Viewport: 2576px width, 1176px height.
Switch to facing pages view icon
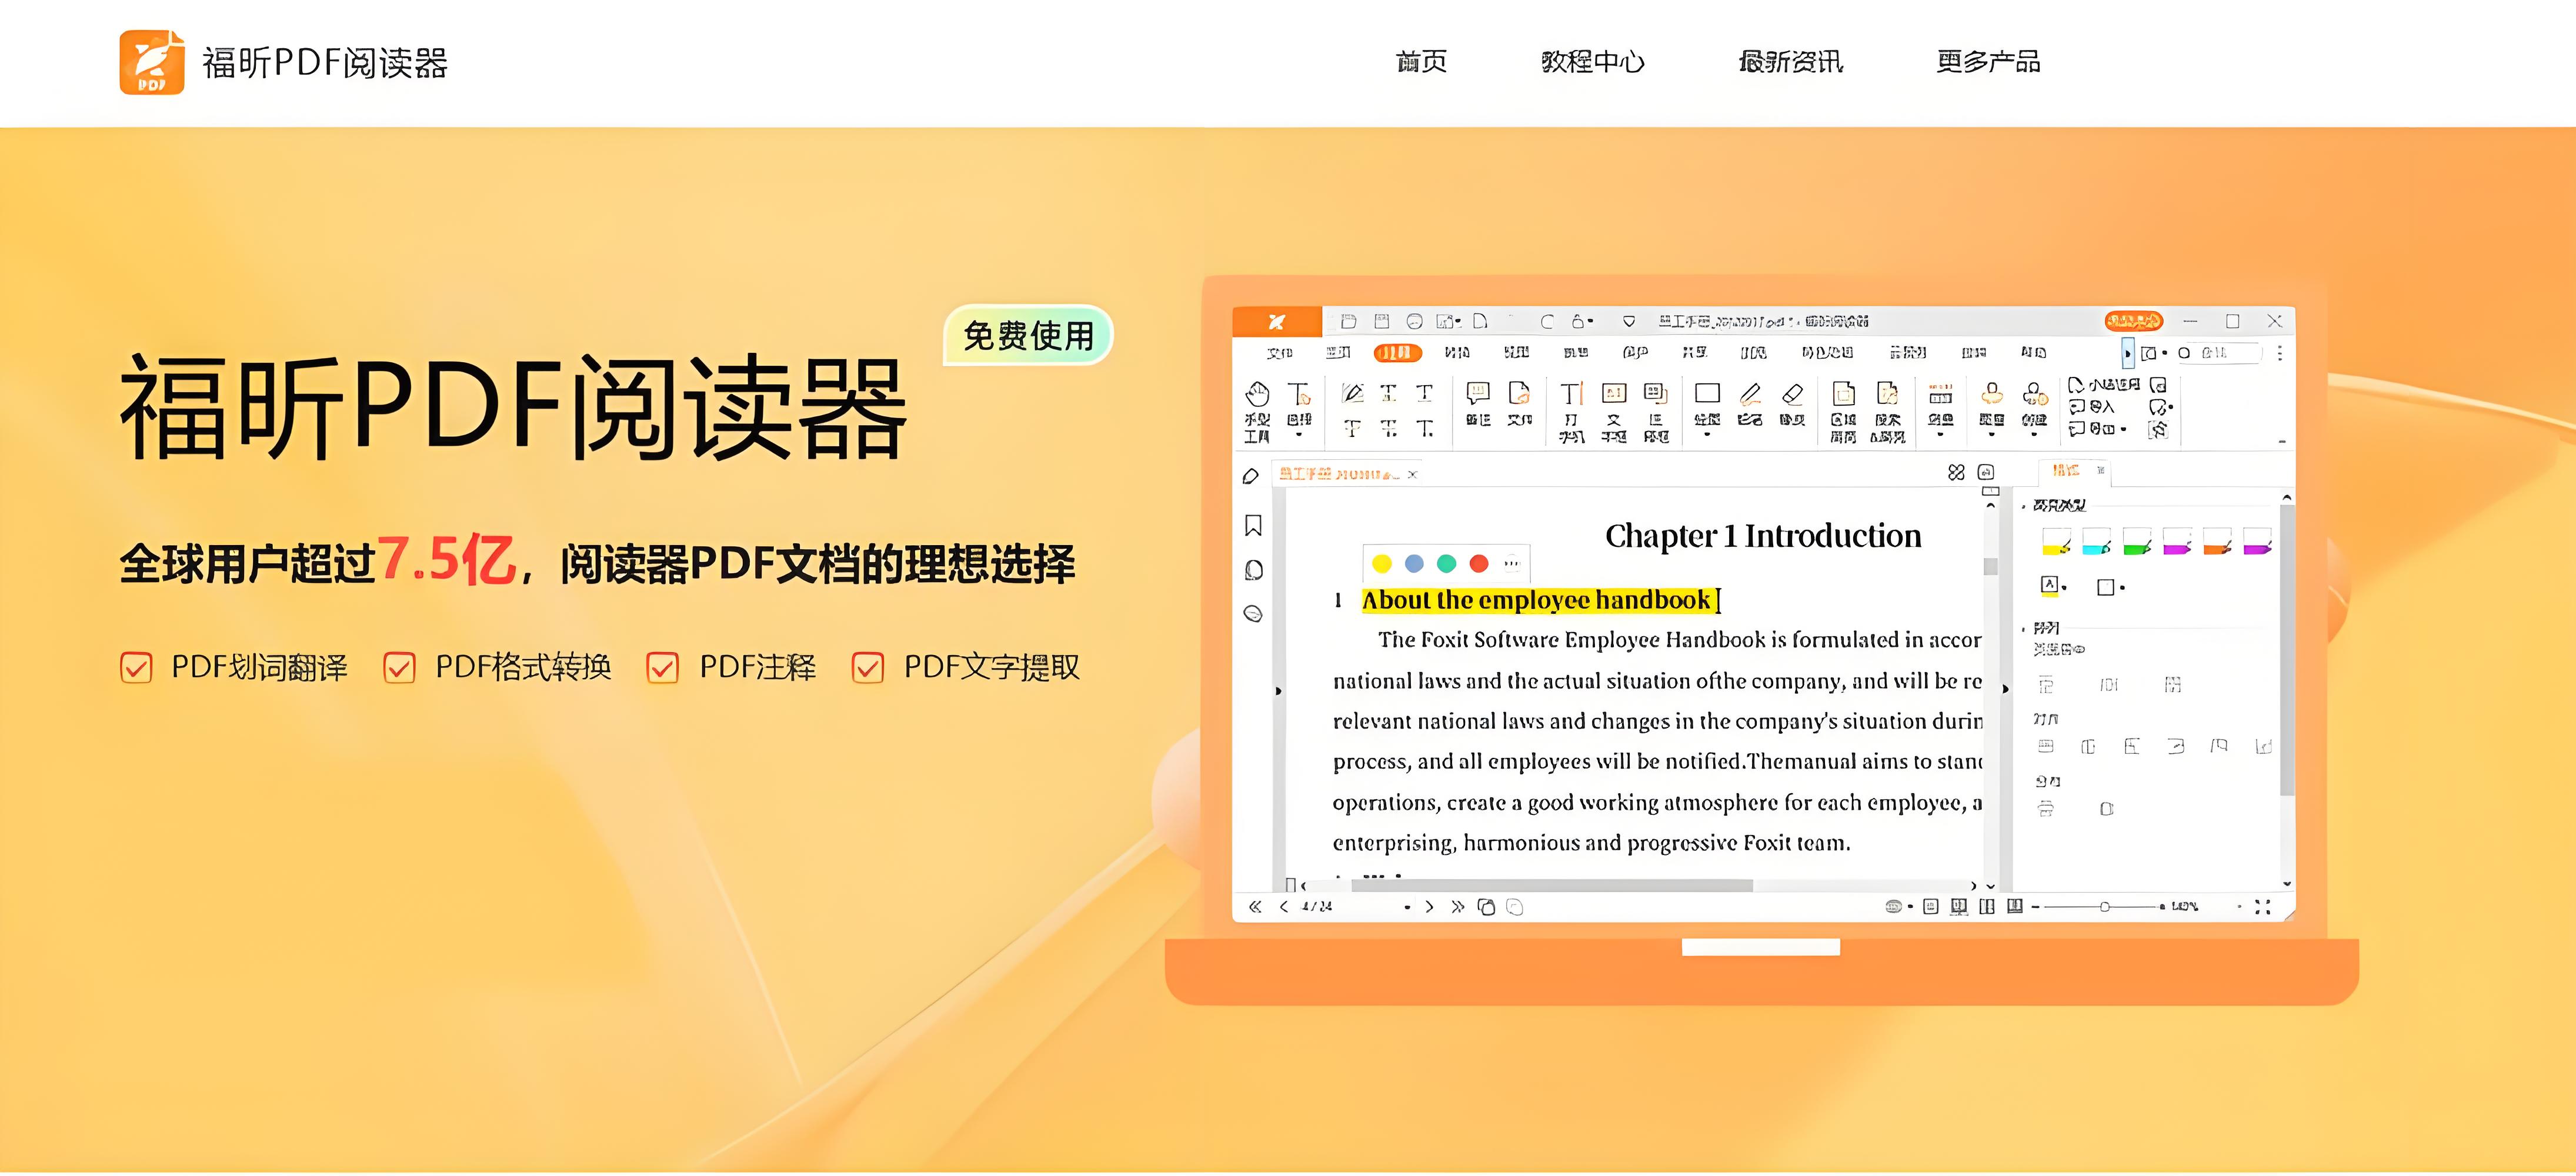1987,907
